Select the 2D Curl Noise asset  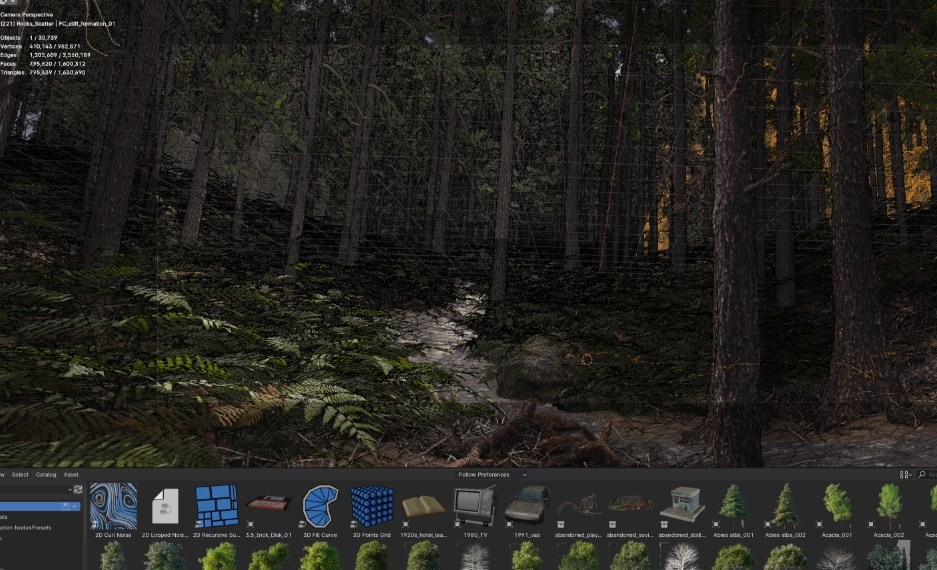[113, 507]
